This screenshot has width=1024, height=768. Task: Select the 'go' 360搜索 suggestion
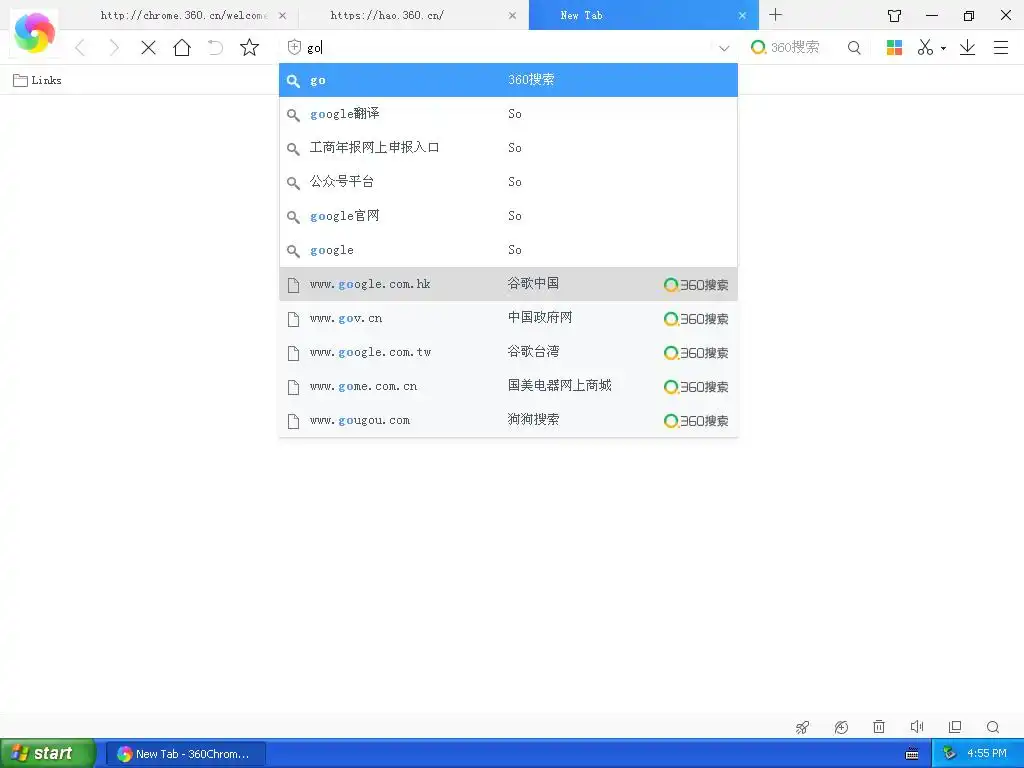point(508,80)
